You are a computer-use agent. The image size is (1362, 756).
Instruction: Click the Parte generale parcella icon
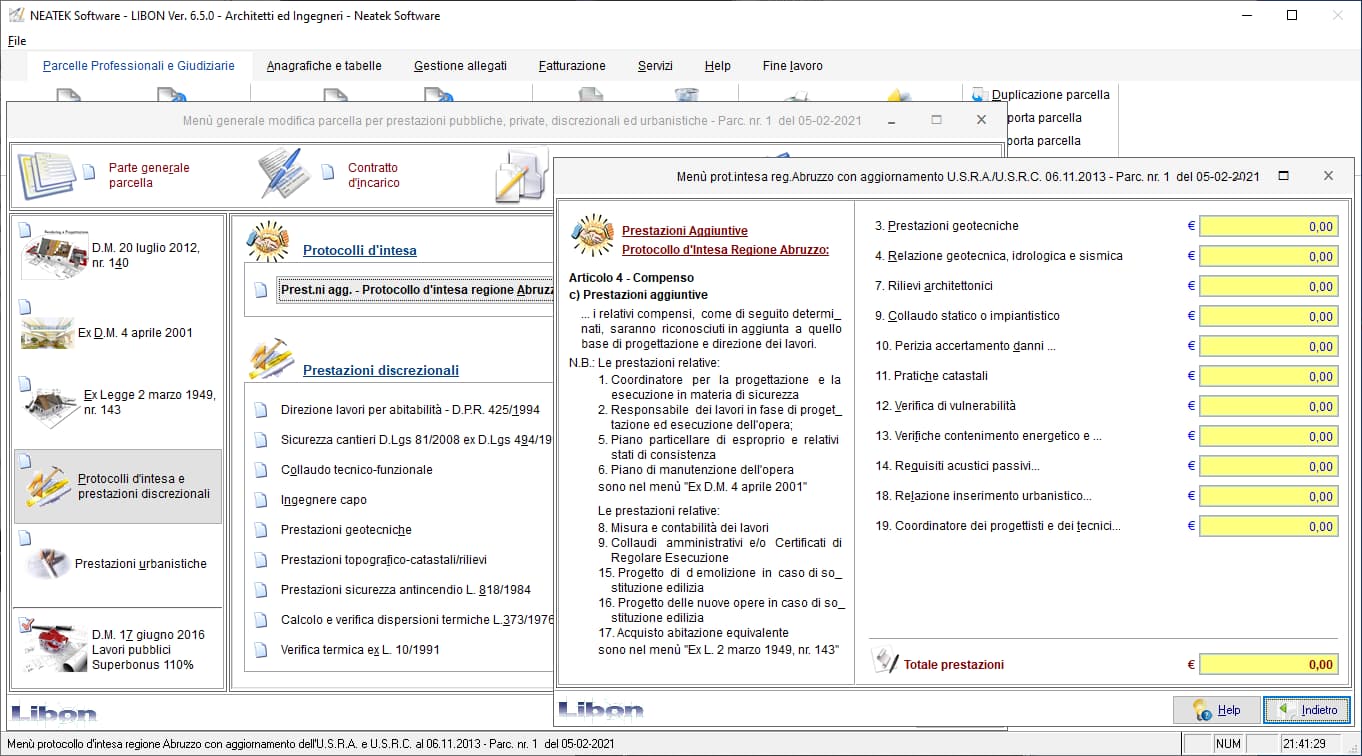46,175
